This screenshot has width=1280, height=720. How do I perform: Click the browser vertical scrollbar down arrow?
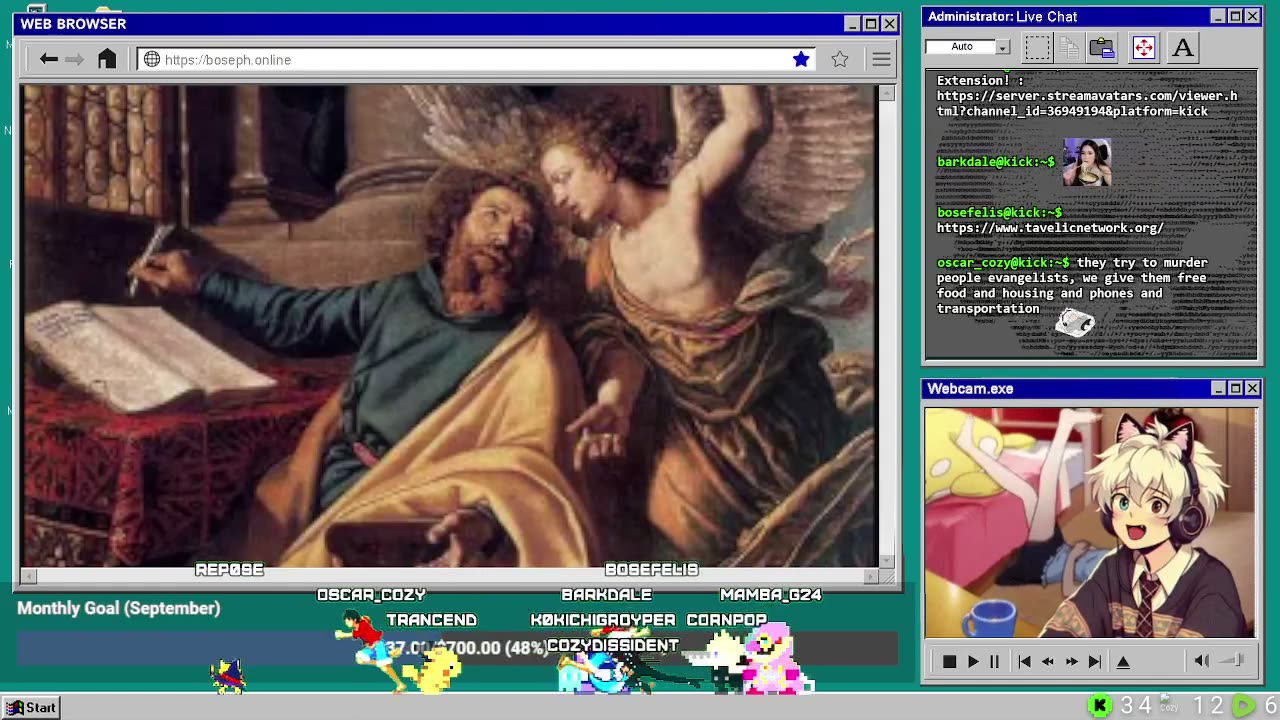pos(887,561)
